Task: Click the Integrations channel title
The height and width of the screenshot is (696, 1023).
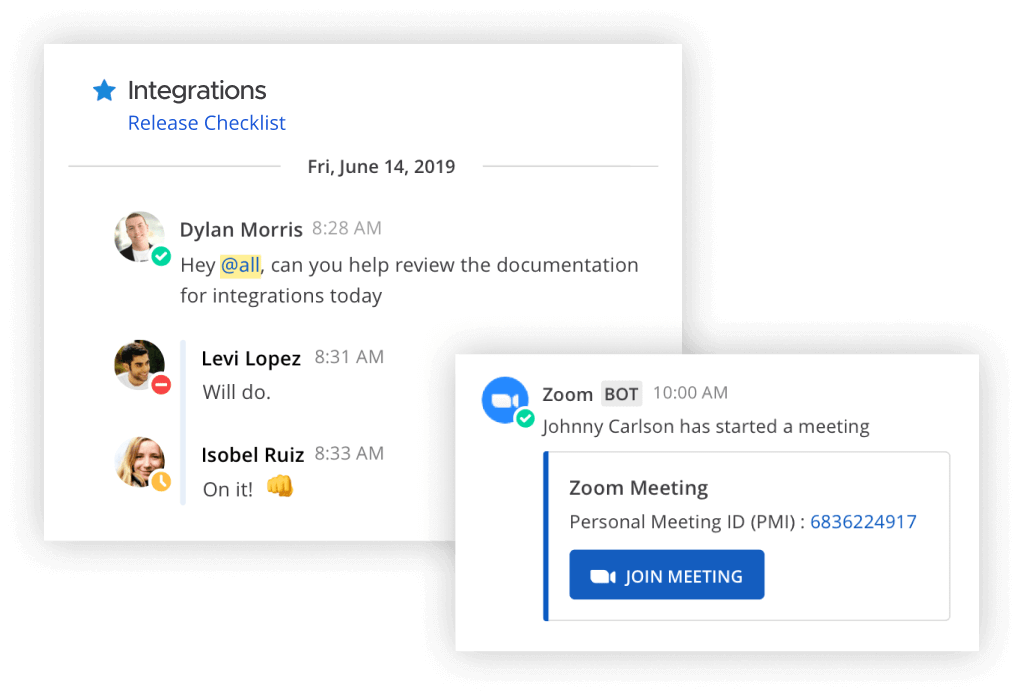Action: [x=196, y=90]
